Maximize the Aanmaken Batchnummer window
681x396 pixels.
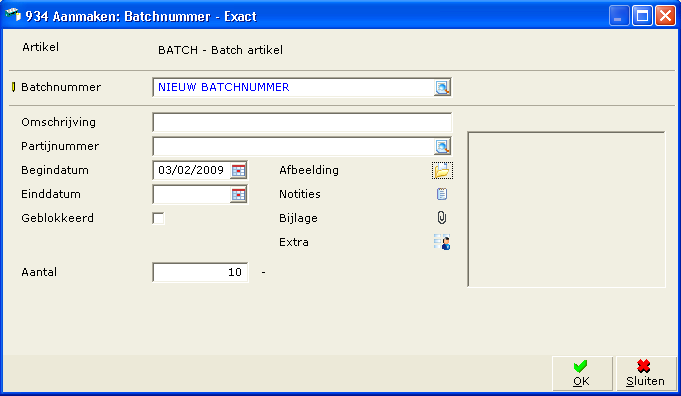642,16
